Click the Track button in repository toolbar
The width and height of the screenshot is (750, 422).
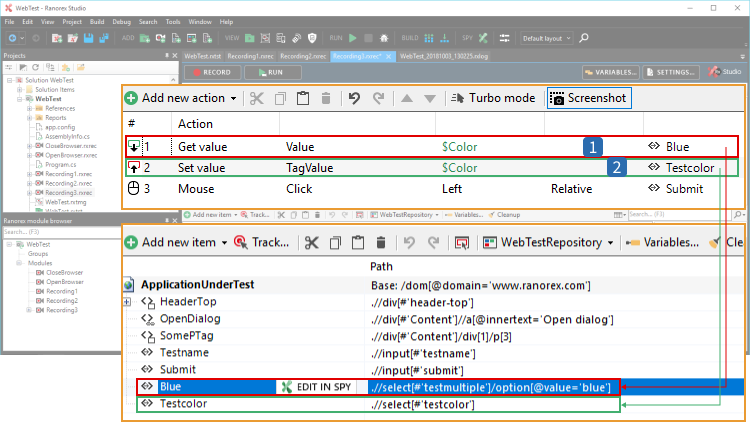[262, 242]
